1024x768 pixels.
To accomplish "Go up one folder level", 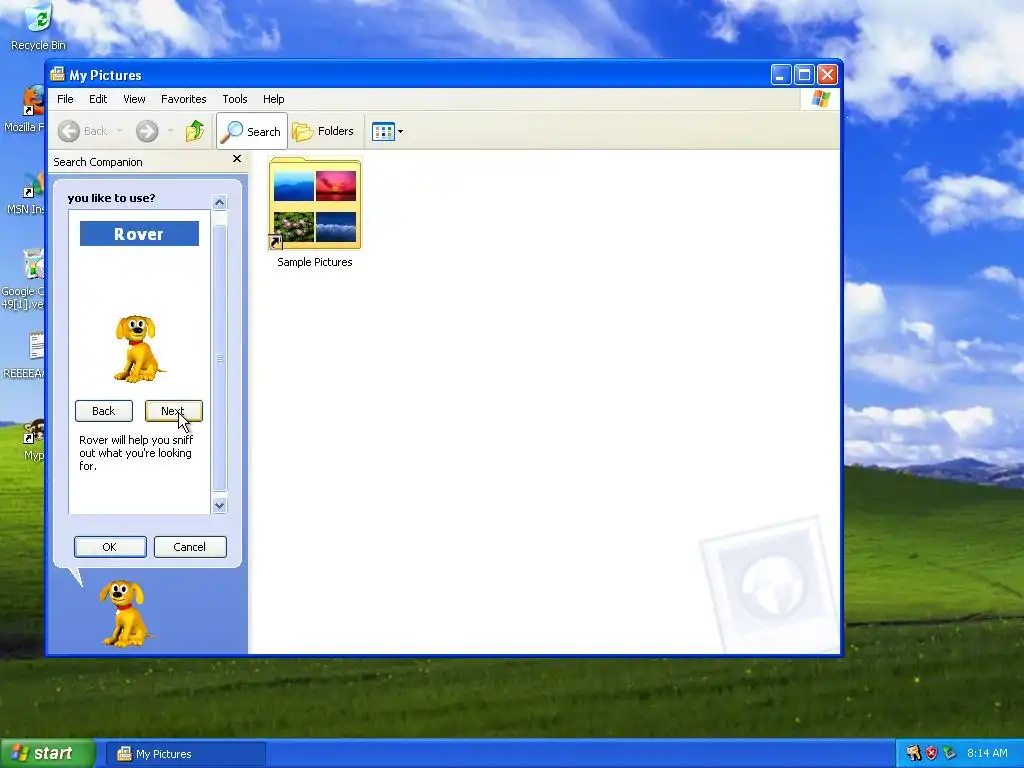I will (195, 131).
